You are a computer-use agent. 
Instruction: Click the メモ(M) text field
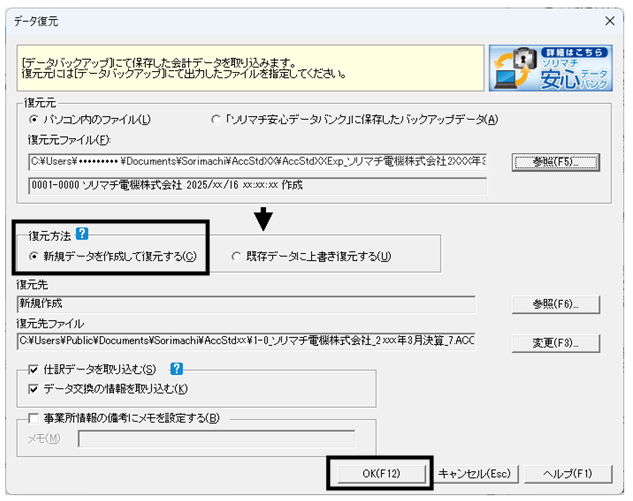point(217,439)
